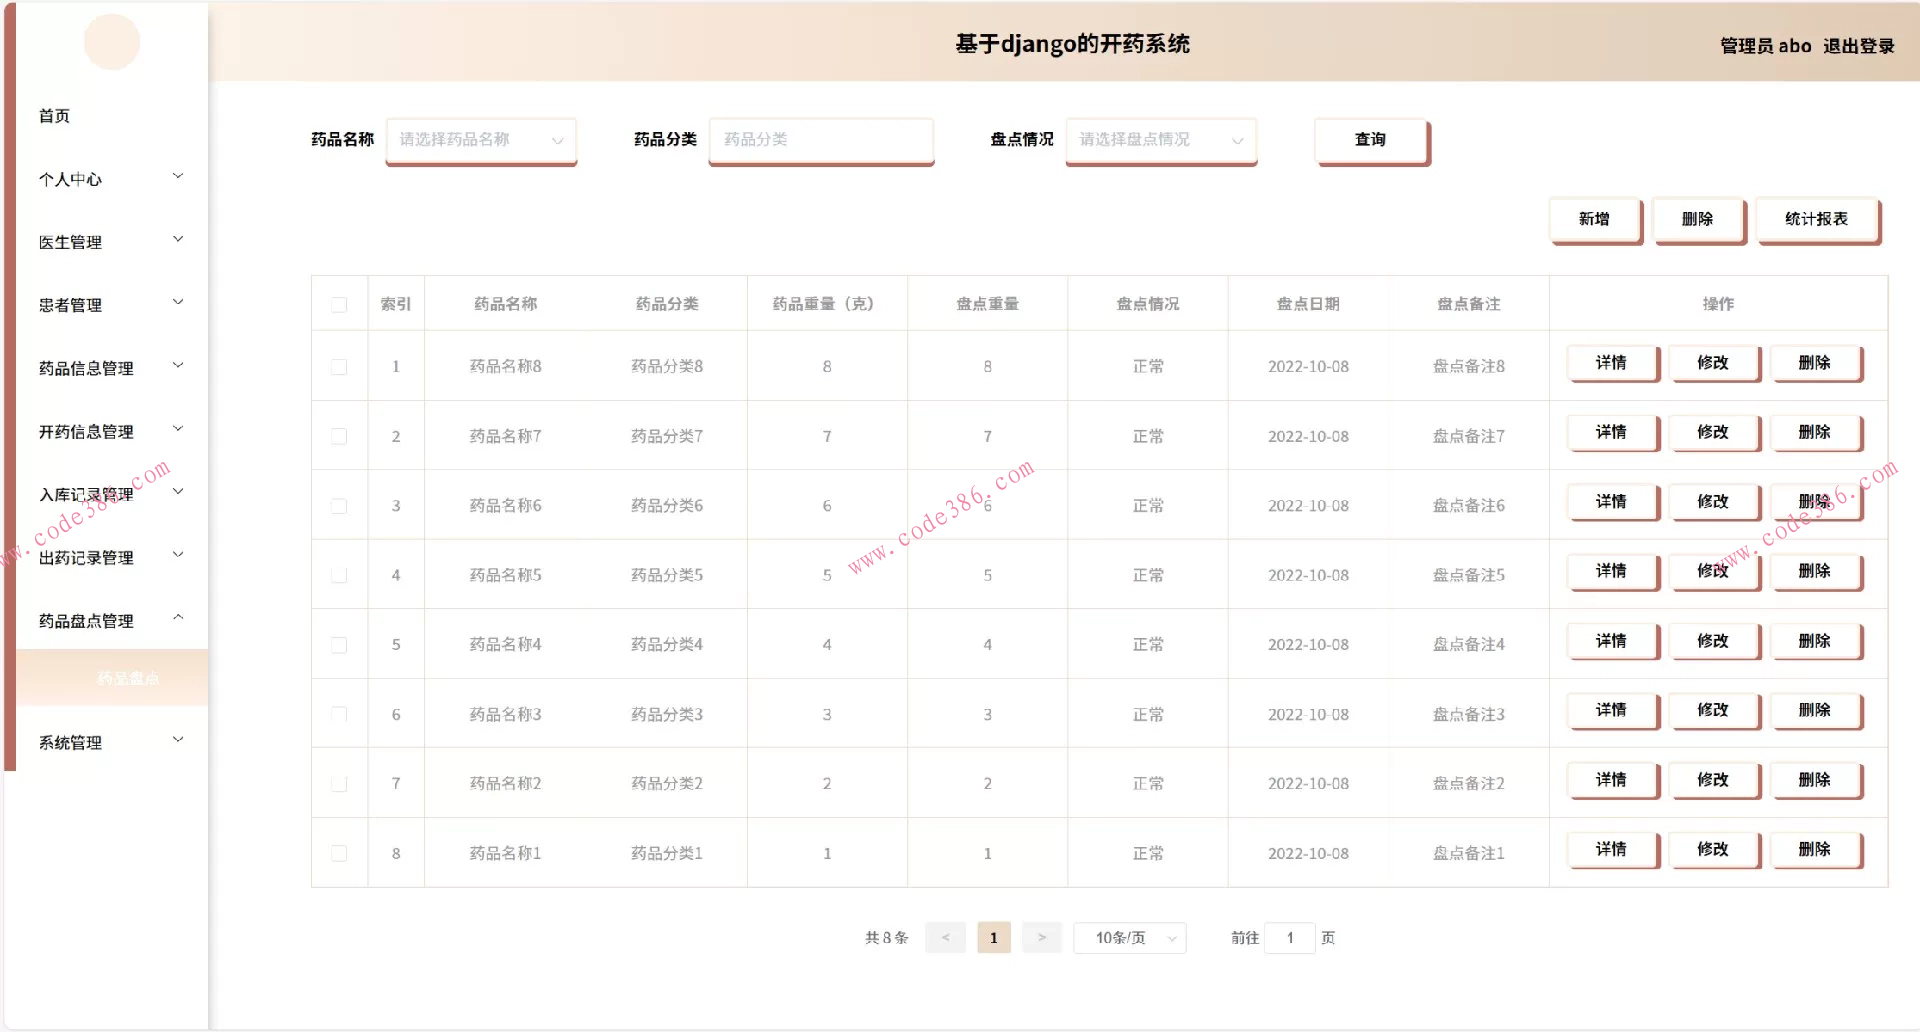Click the next page arrow in pagination
This screenshot has width=1920, height=1032.
pos(1041,937)
